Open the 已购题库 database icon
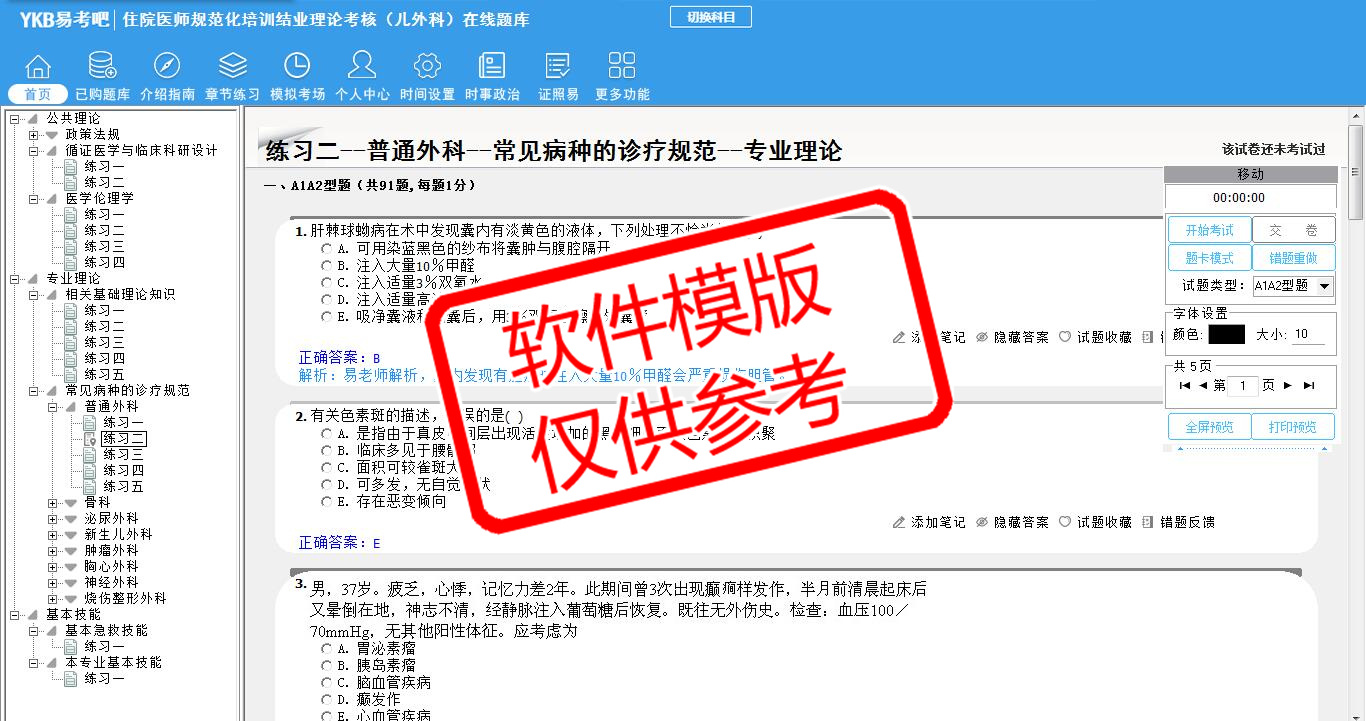Viewport: 1366px width, 721px height. point(102,67)
